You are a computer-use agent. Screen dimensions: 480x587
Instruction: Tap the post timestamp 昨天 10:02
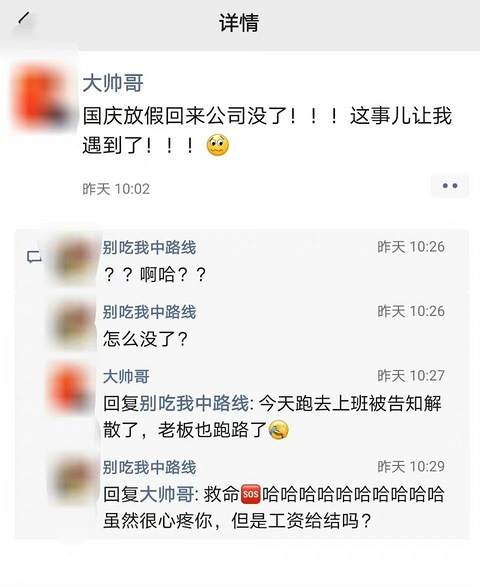point(116,189)
